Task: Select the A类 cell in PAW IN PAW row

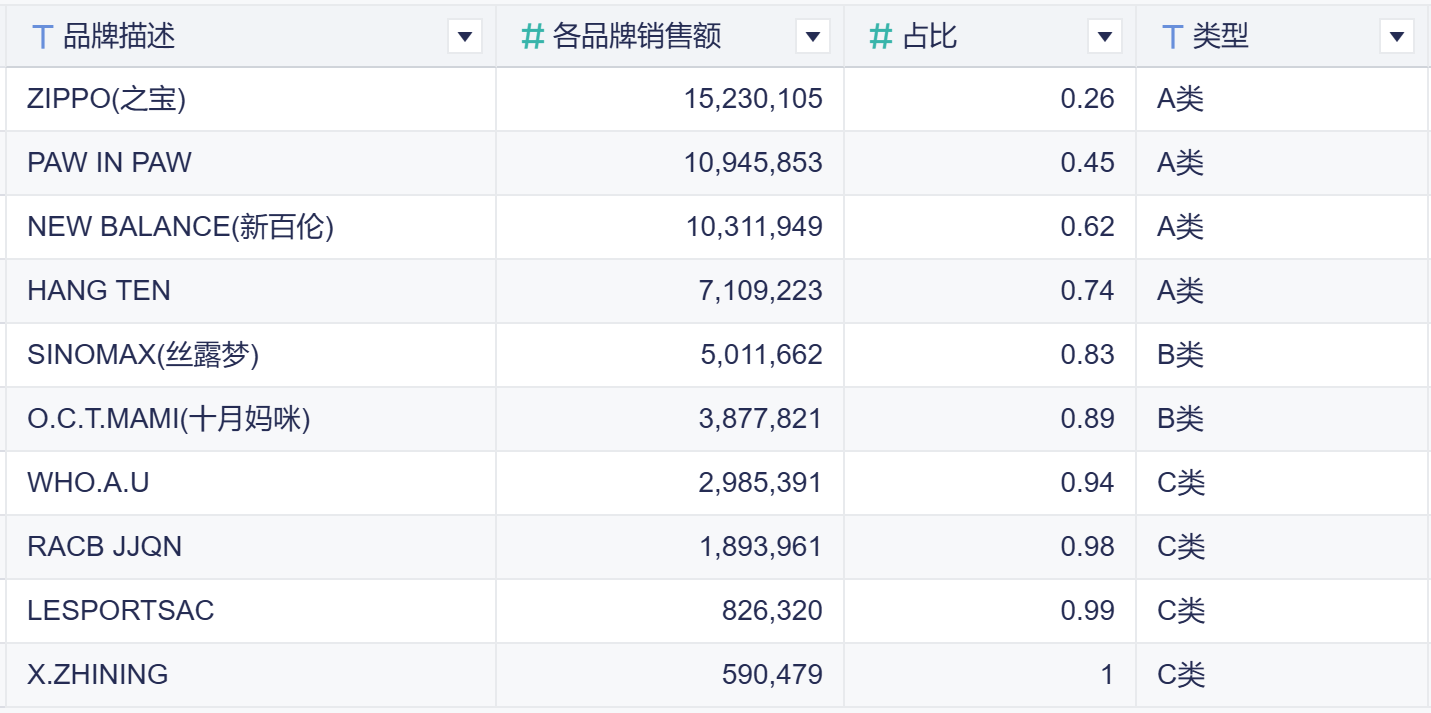Action: click(x=1282, y=163)
